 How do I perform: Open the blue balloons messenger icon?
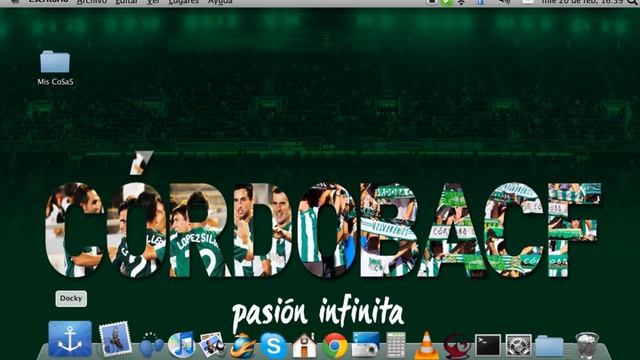151,345
